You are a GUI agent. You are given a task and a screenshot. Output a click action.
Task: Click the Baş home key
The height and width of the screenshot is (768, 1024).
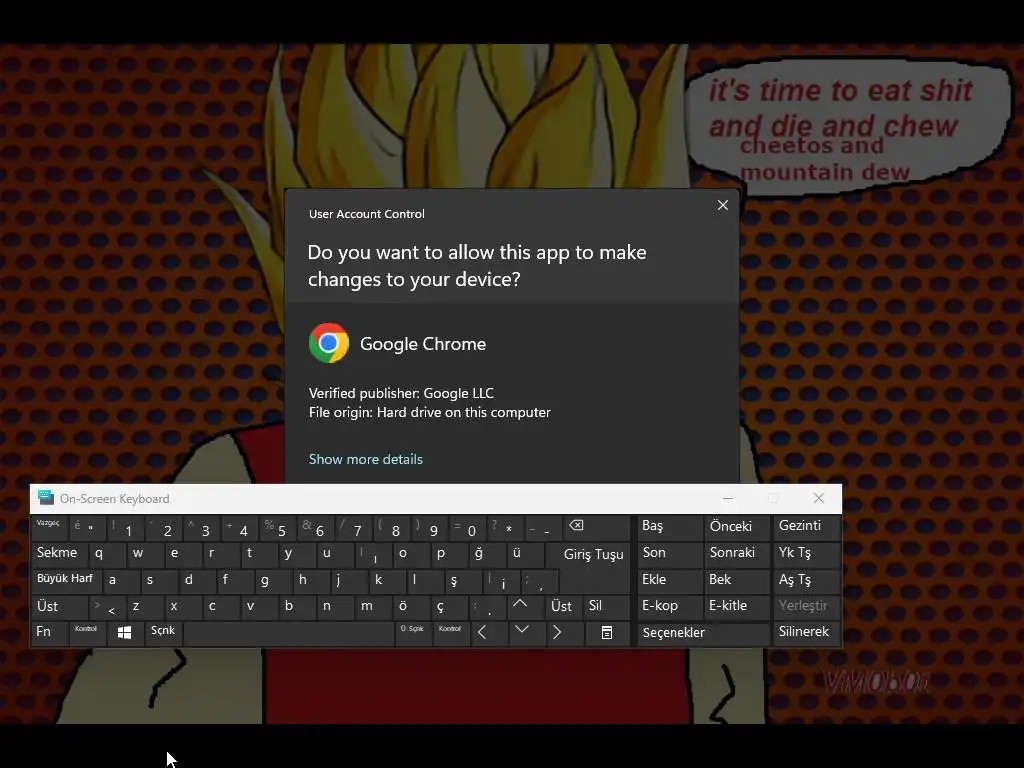669,526
